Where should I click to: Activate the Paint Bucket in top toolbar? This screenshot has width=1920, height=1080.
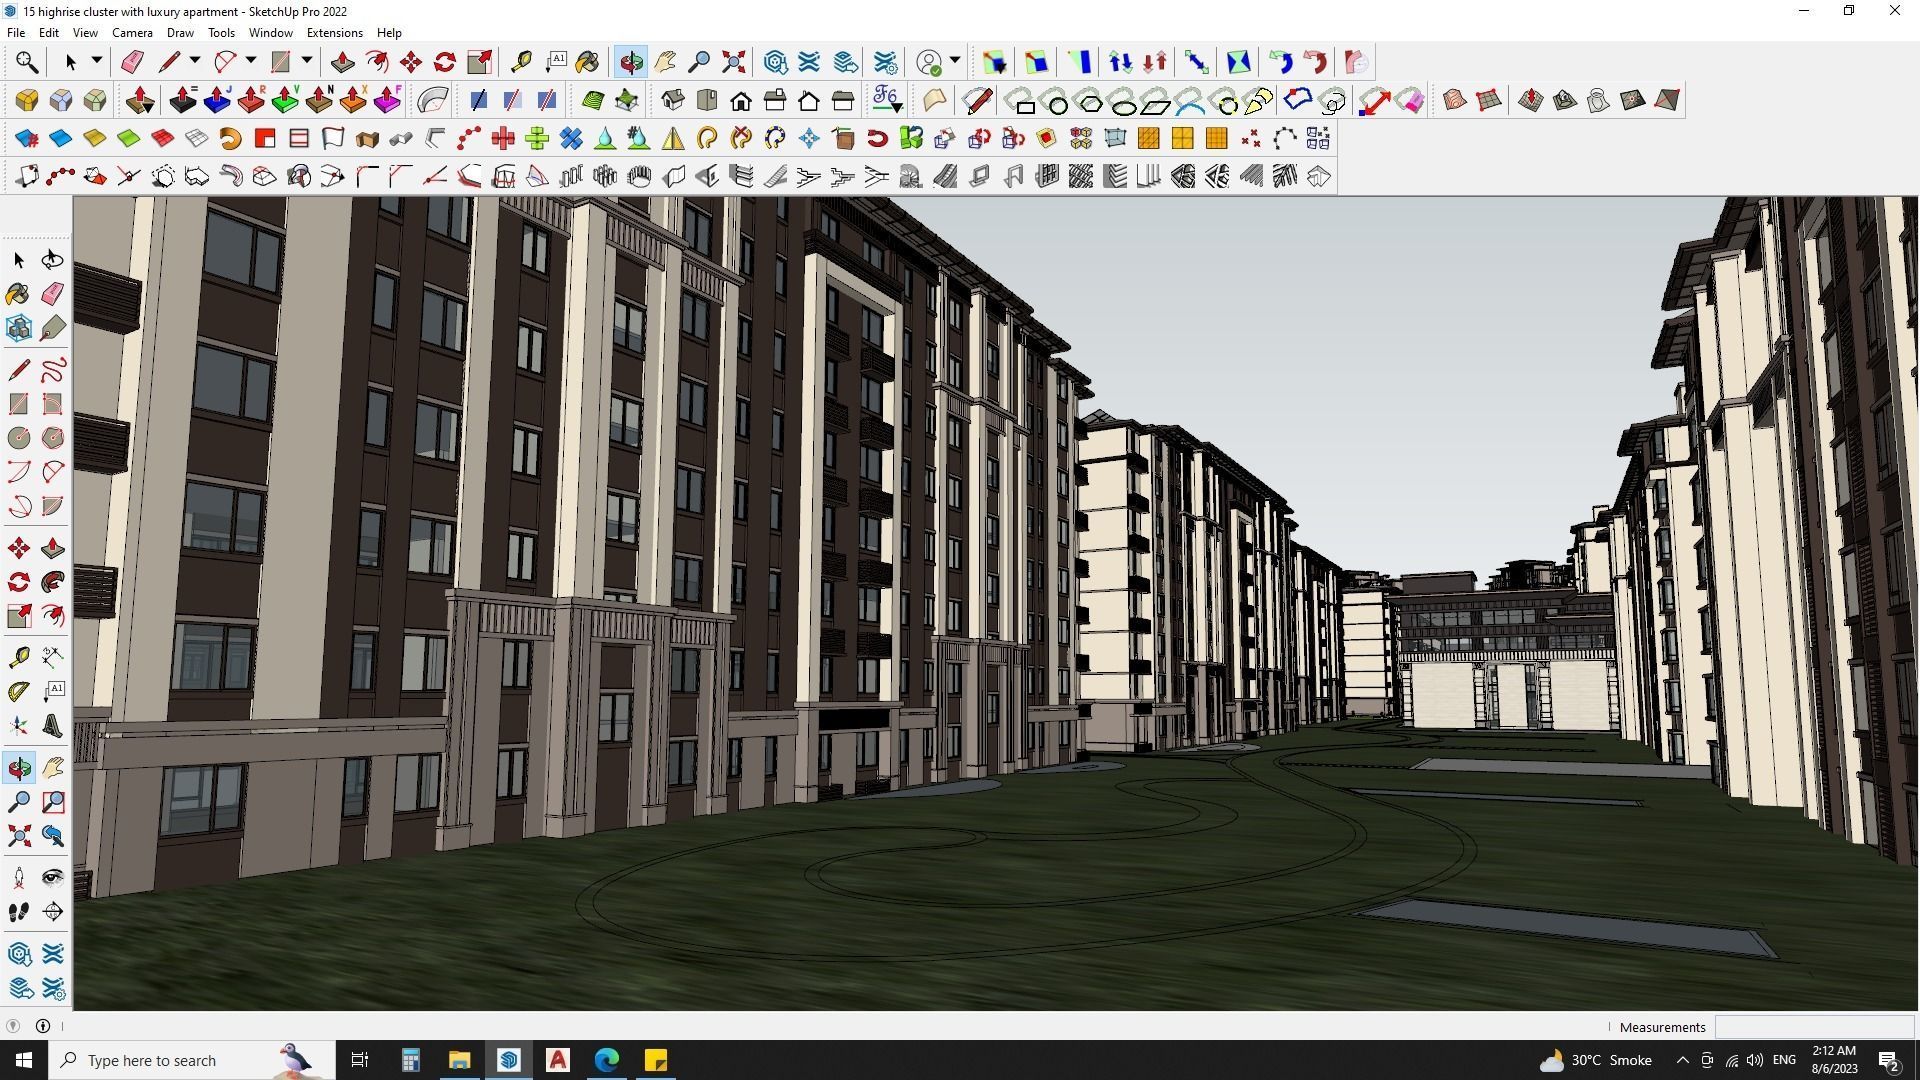click(x=588, y=62)
